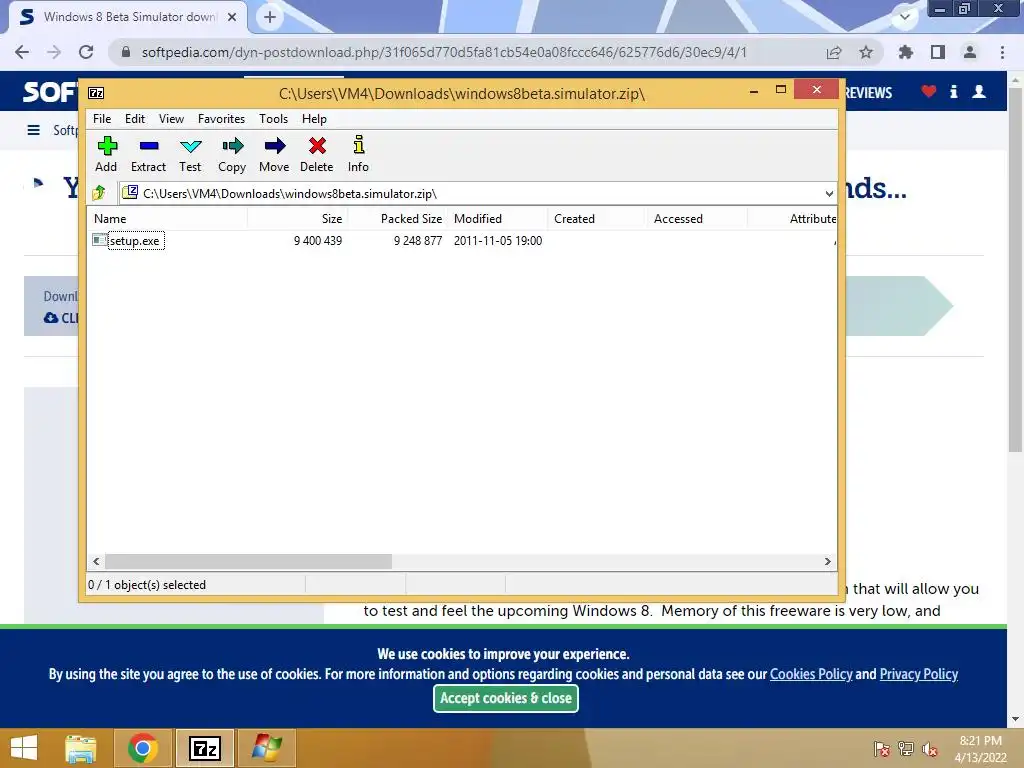This screenshot has width=1024, height=768.
Task: Click the taskbar clock showing 8:21 PM
Action: pos(980,748)
